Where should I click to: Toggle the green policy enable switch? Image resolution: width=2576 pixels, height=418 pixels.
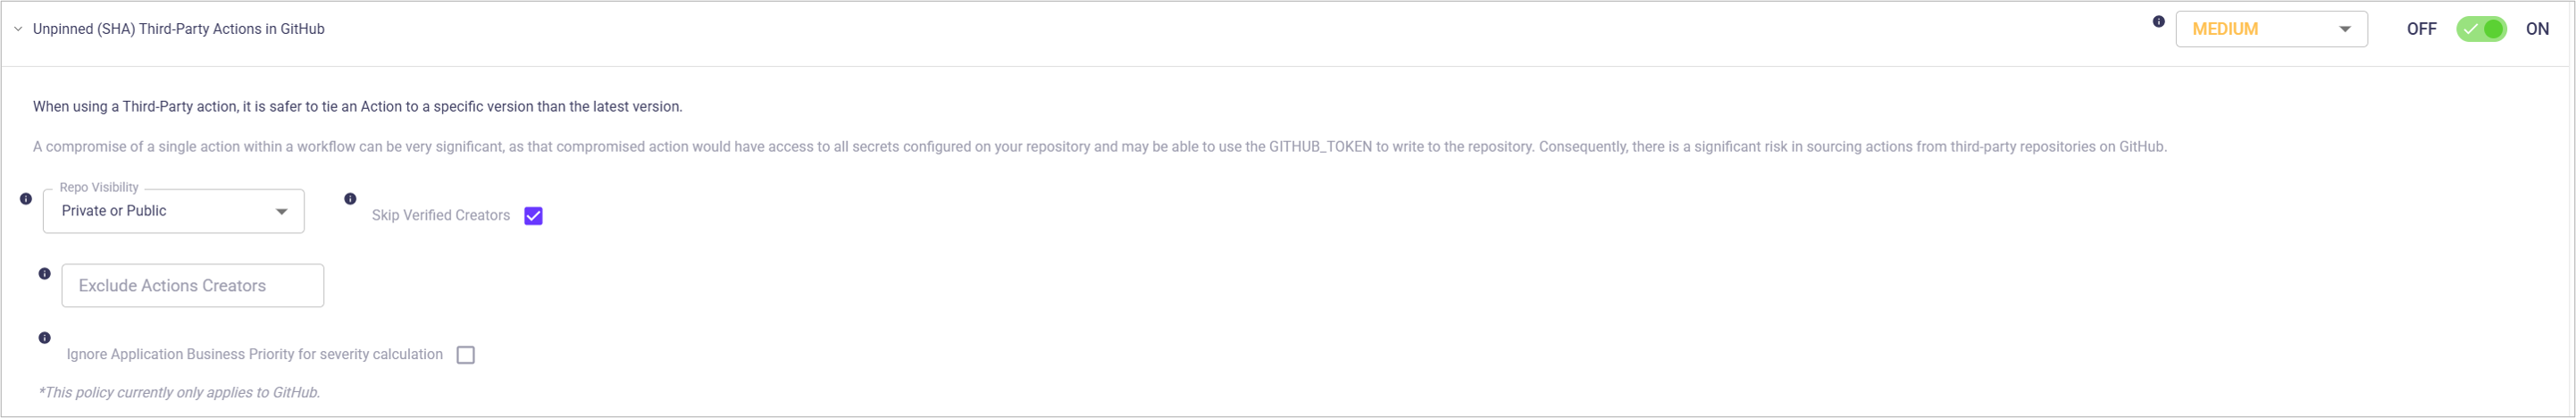click(2482, 30)
